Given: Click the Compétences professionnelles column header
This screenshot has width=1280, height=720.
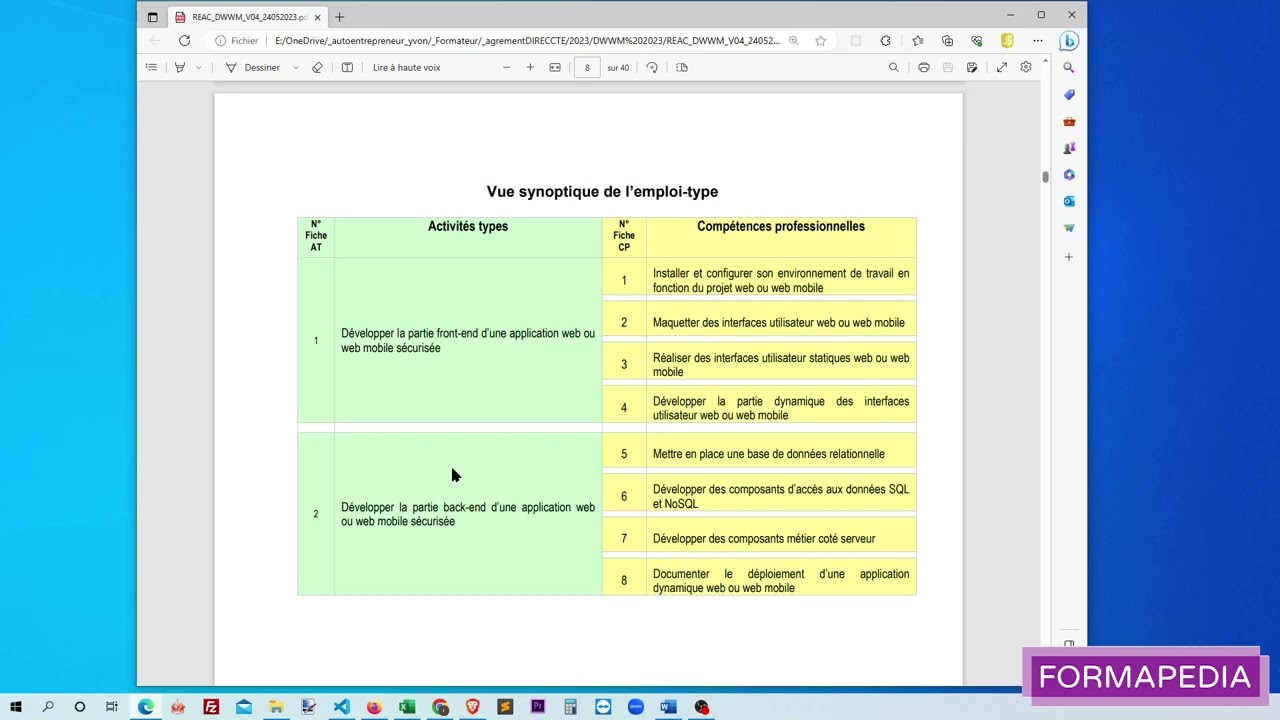Looking at the screenshot, I should (781, 226).
